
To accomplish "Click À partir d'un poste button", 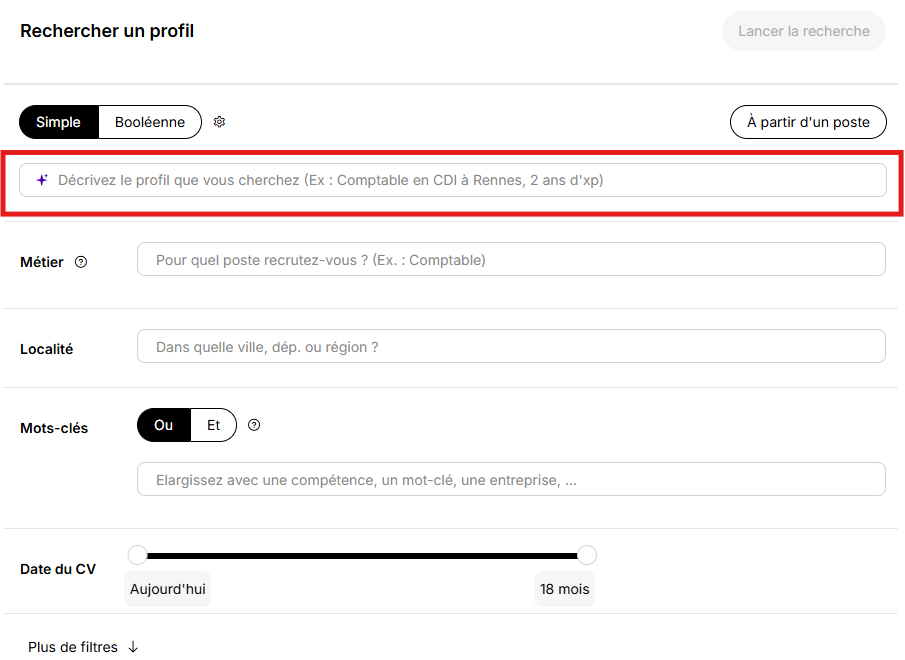I will 808,122.
